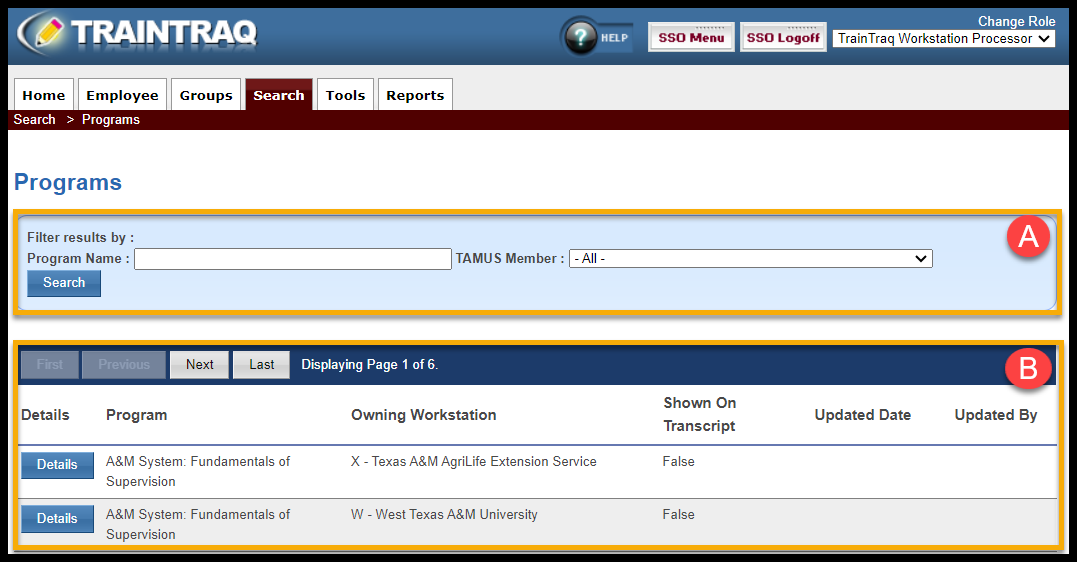Switch to the Groups tab
1077x562 pixels.
(206, 95)
